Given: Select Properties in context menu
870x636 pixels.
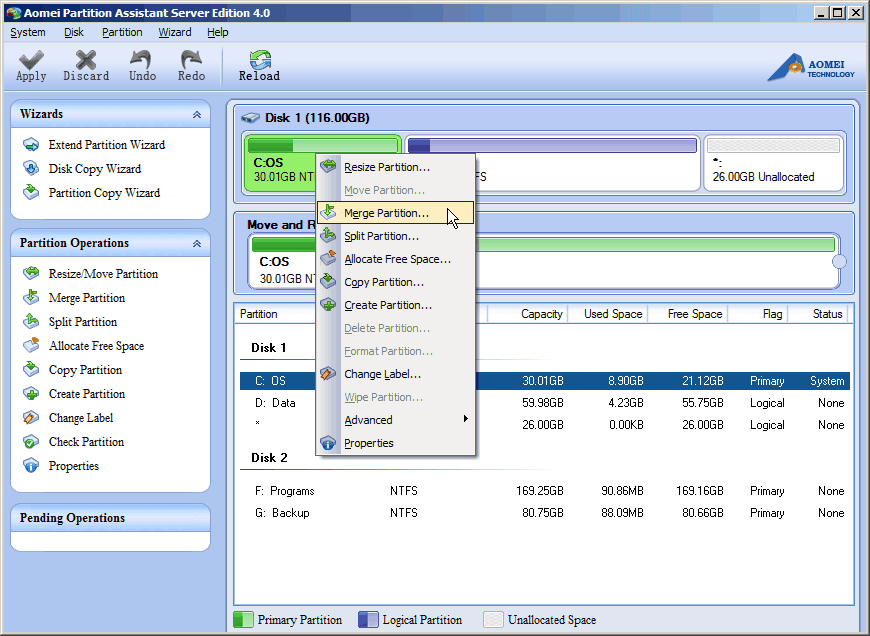Looking at the screenshot, I should (x=396, y=443).
